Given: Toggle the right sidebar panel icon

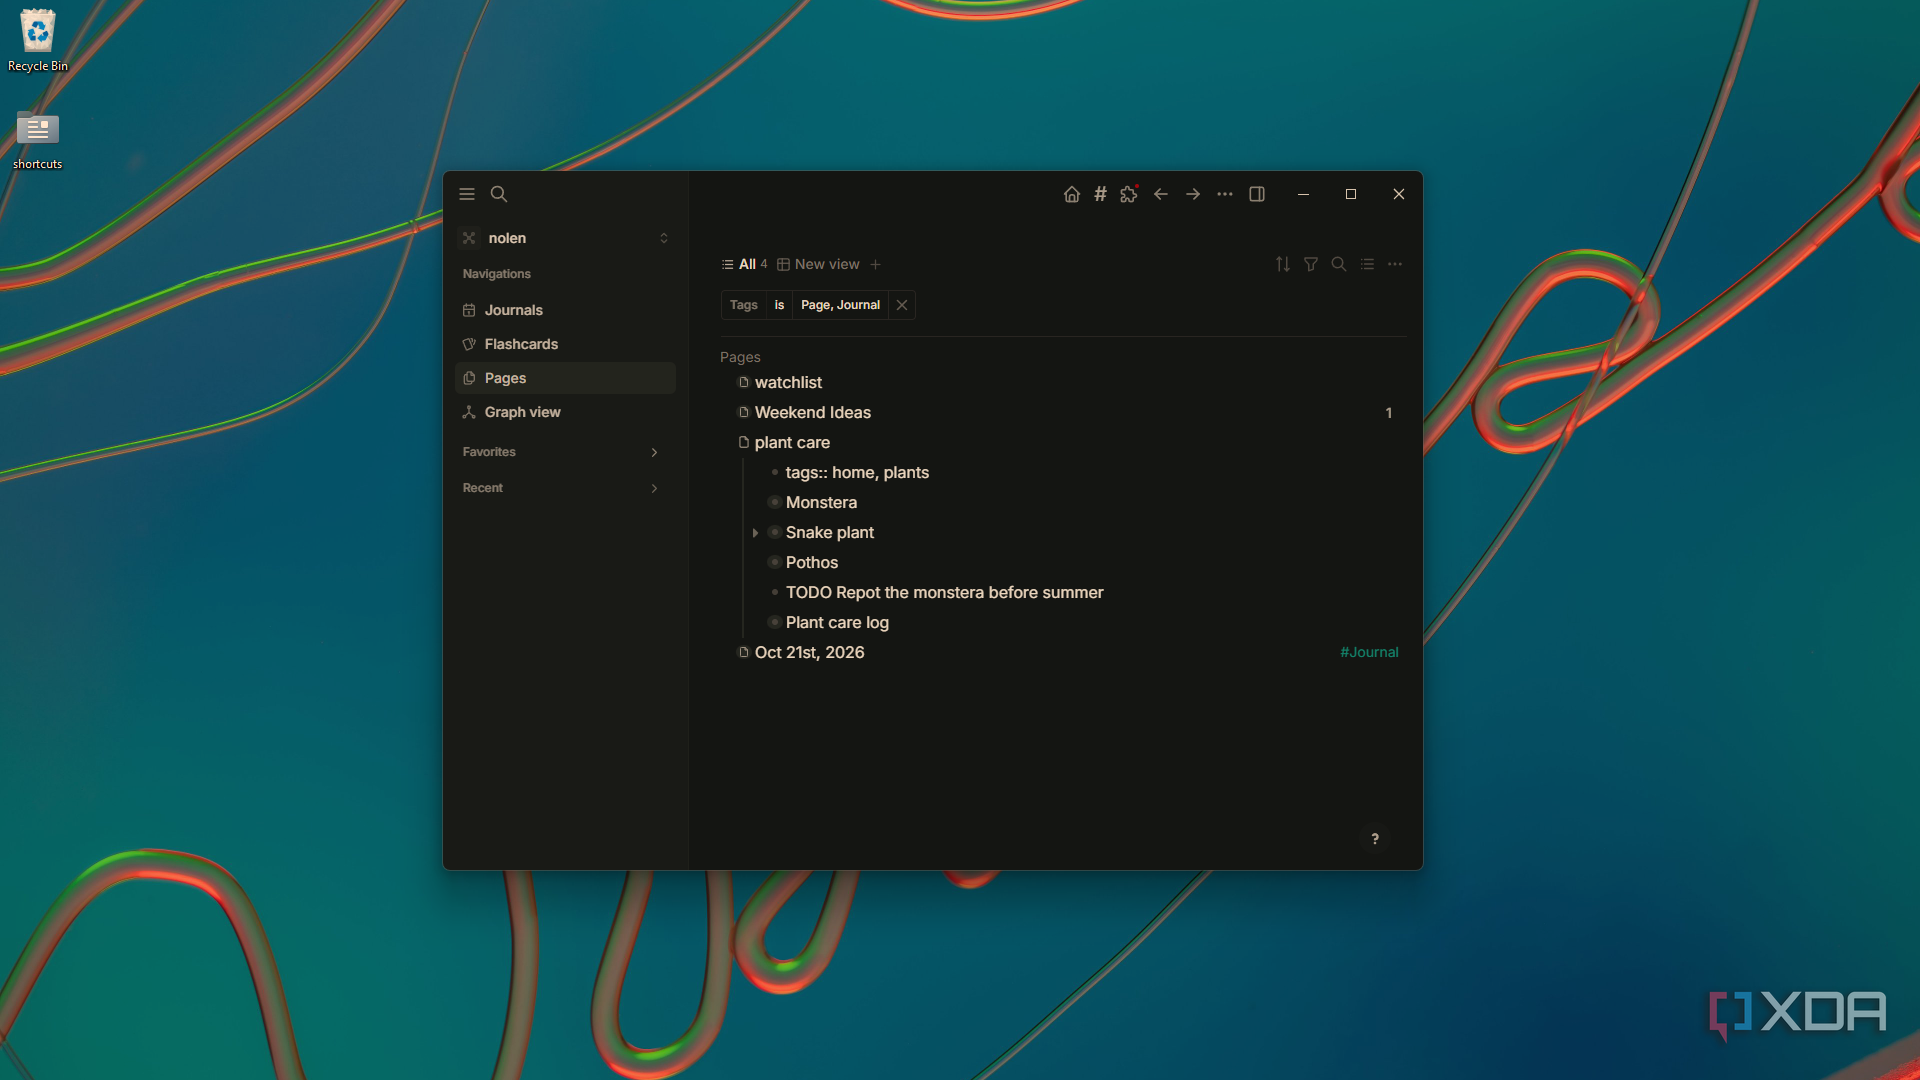Looking at the screenshot, I should [1257, 194].
